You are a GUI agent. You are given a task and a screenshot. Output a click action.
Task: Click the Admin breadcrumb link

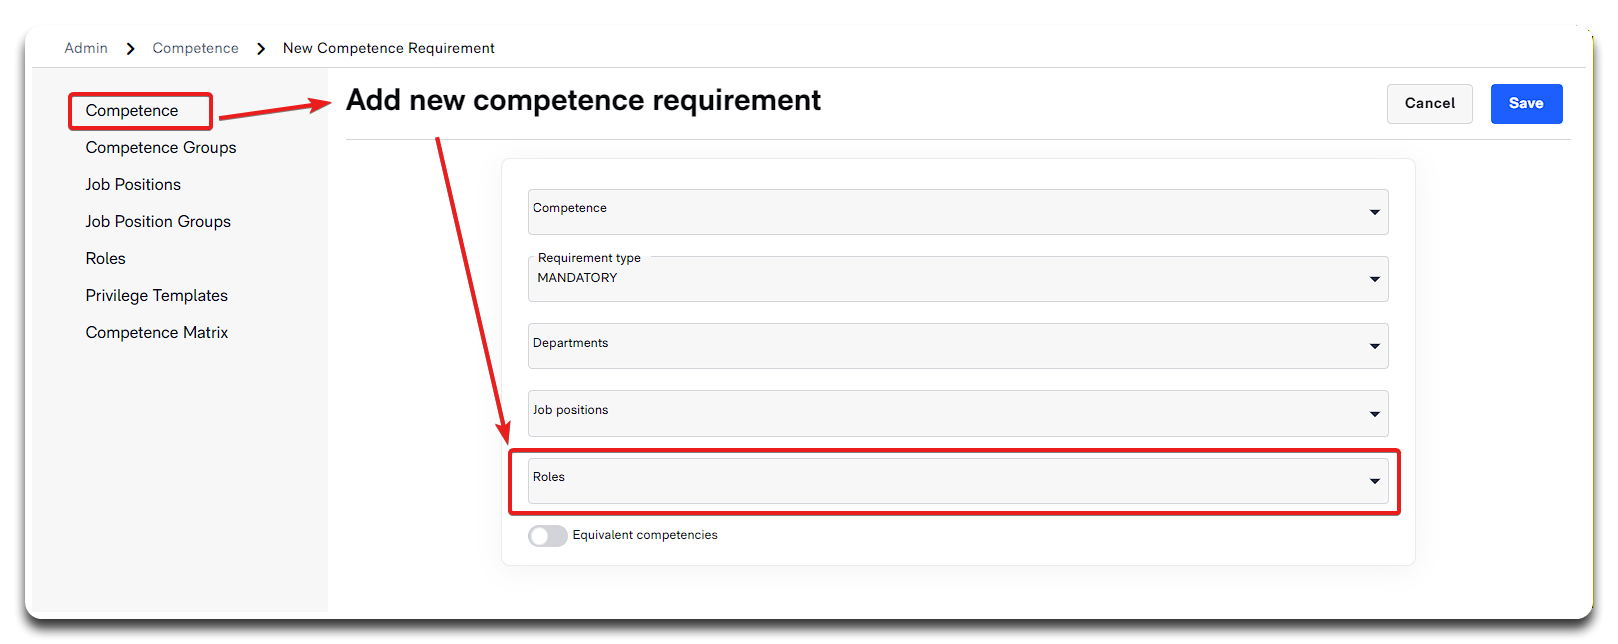point(86,48)
